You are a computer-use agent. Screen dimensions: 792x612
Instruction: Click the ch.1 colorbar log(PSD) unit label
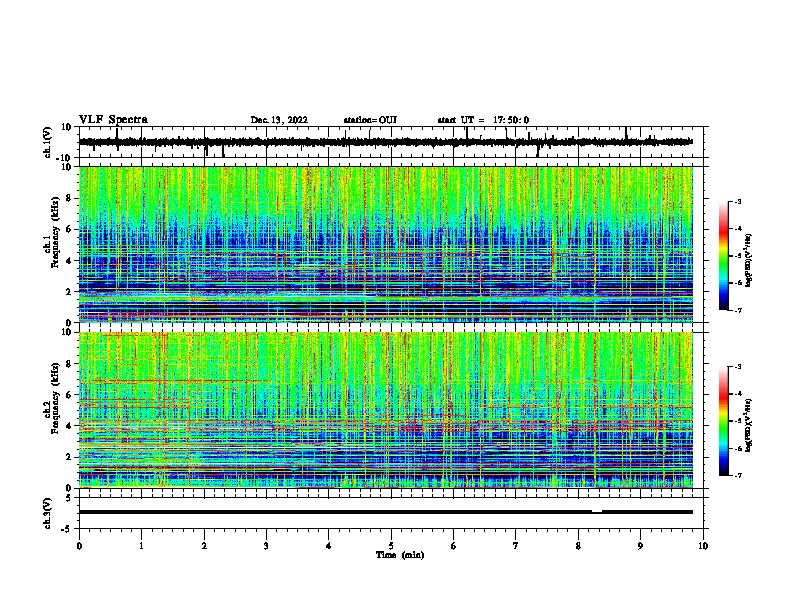pos(749,261)
